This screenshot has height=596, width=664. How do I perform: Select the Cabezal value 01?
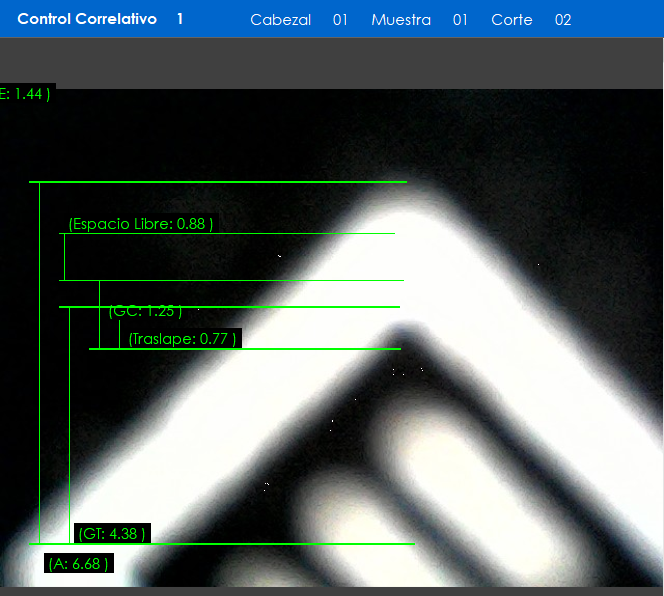pyautogui.click(x=340, y=20)
